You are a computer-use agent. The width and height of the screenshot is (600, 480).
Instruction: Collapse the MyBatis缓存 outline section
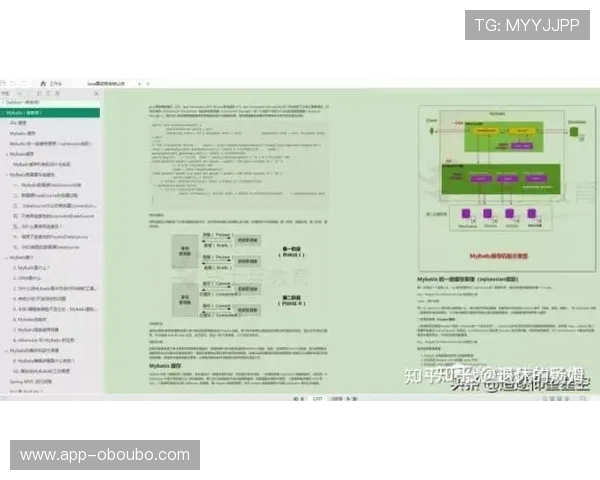(7, 154)
